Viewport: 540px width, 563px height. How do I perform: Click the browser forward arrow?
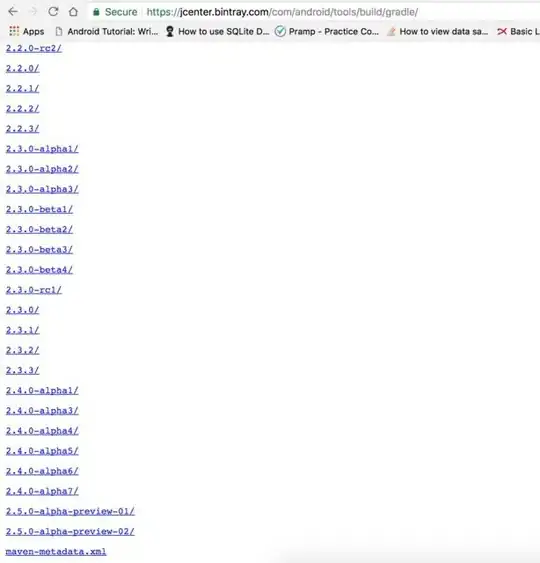(x=33, y=12)
